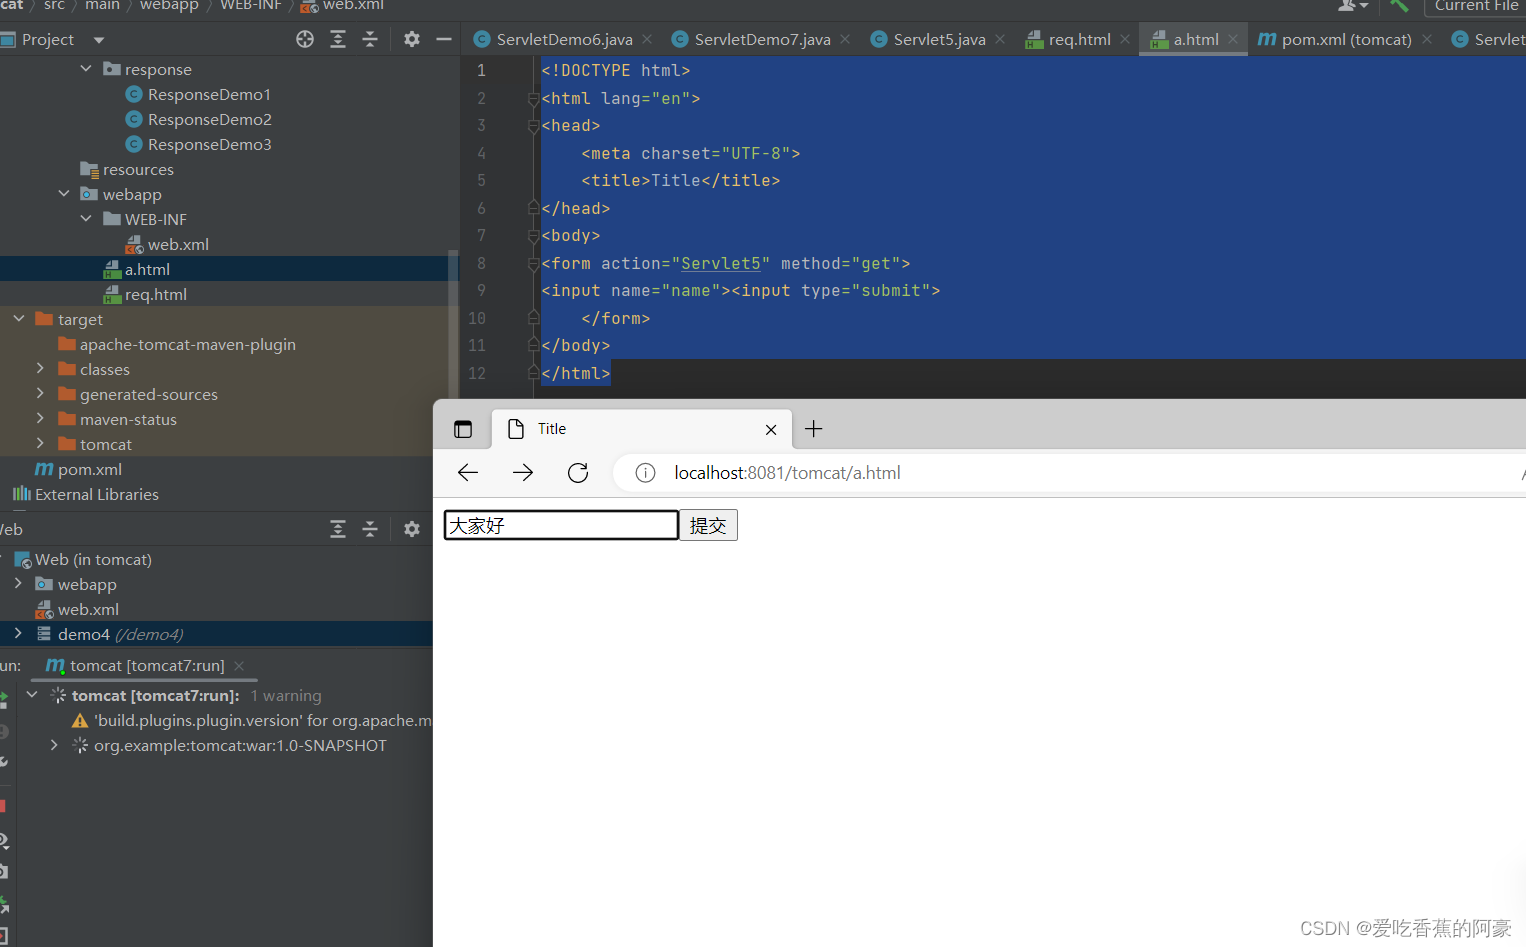Click the 提交 submit button
This screenshot has width=1526, height=947.
[x=708, y=525]
